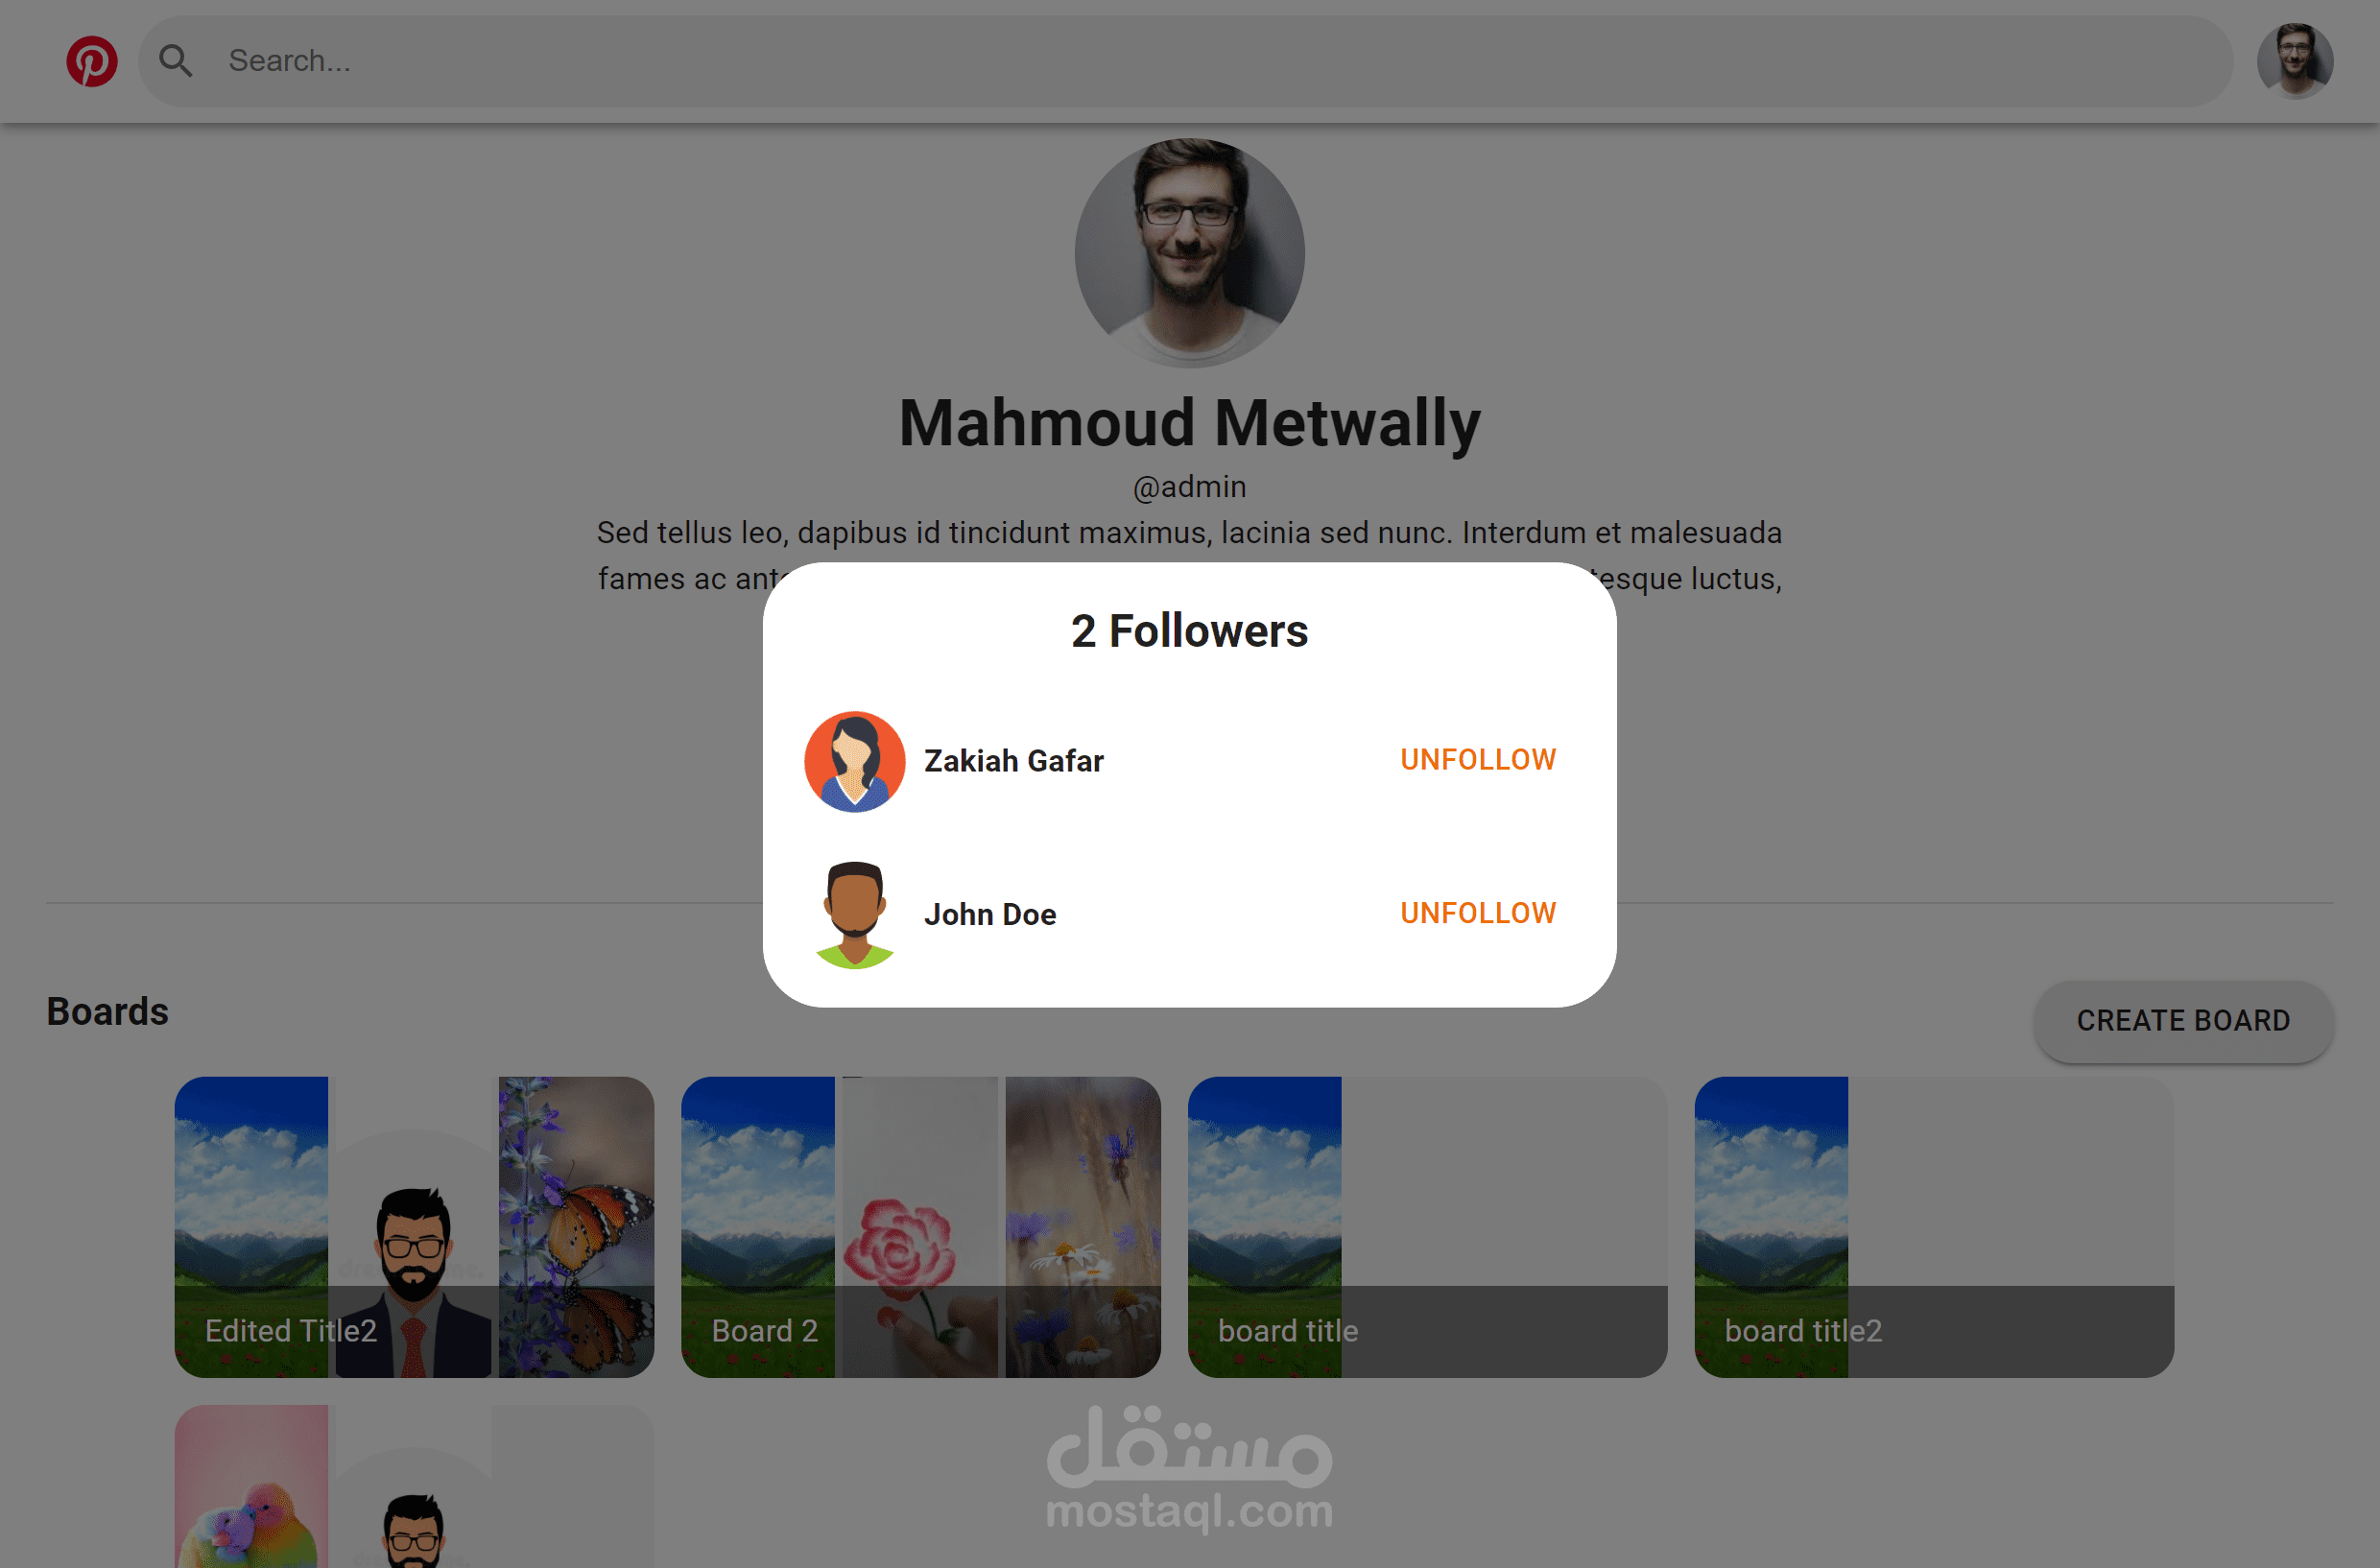The width and height of the screenshot is (2380, 1568).
Task: Click the @admin username text
Action: click(1189, 486)
